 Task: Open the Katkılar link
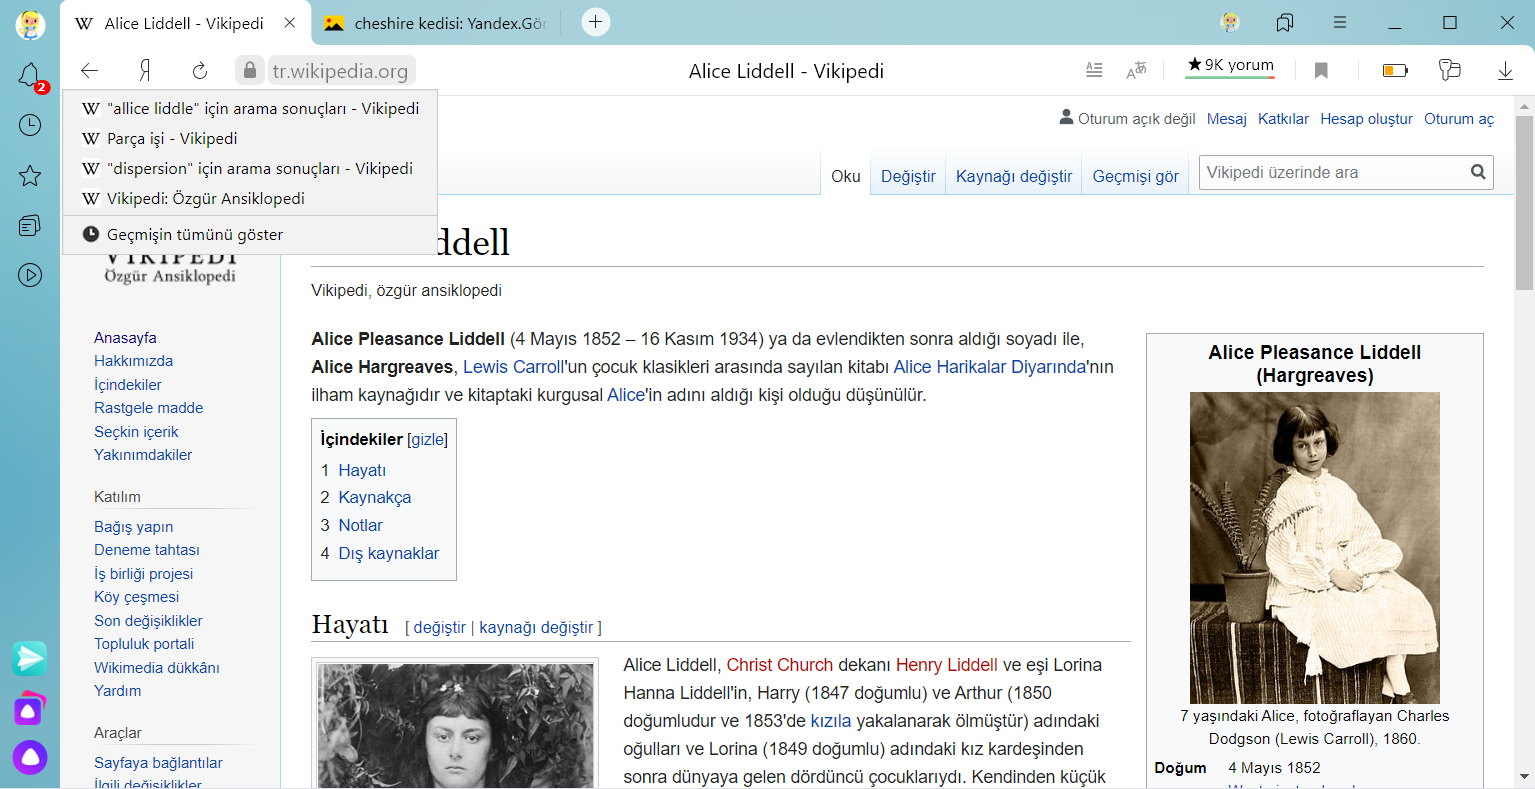tap(1283, 118)
